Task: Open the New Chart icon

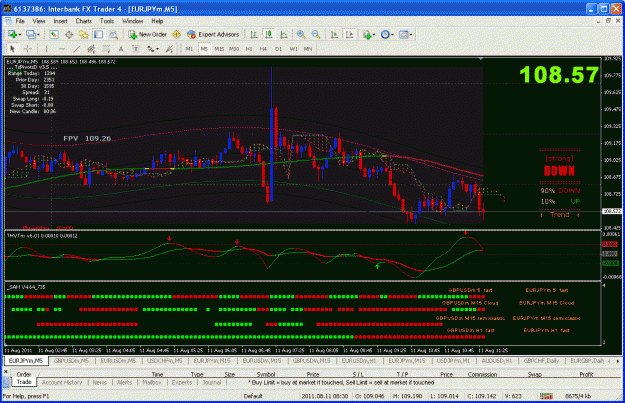Action: click(12, 35)
